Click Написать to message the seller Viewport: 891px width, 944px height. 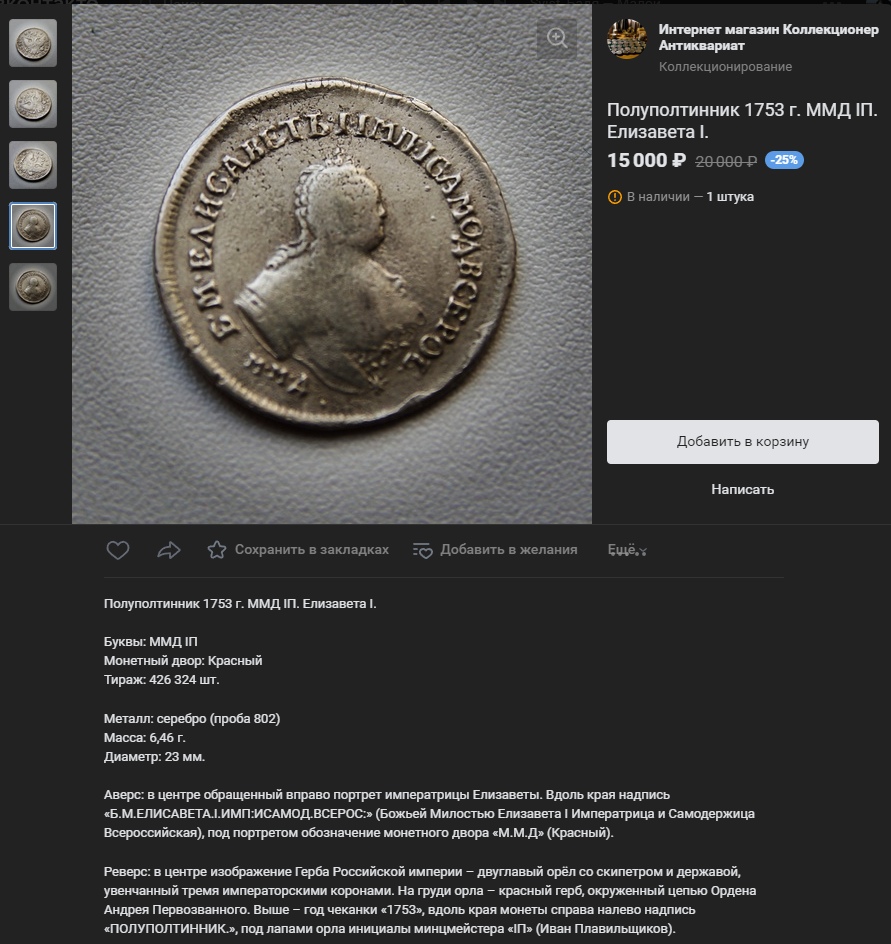point(742,489)
